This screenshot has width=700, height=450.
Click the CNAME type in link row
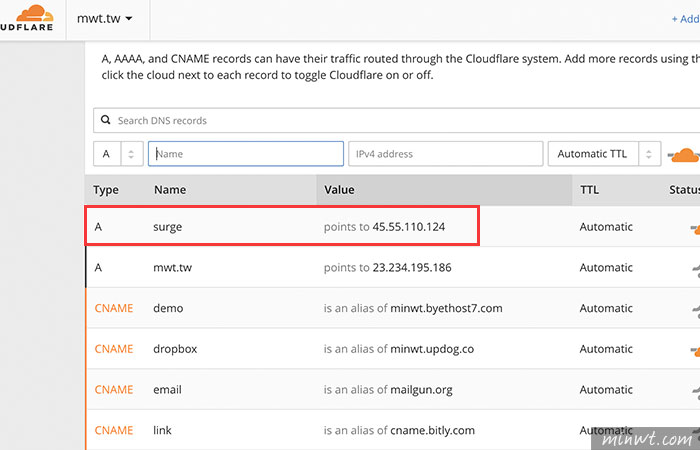[x=114, y=430]
